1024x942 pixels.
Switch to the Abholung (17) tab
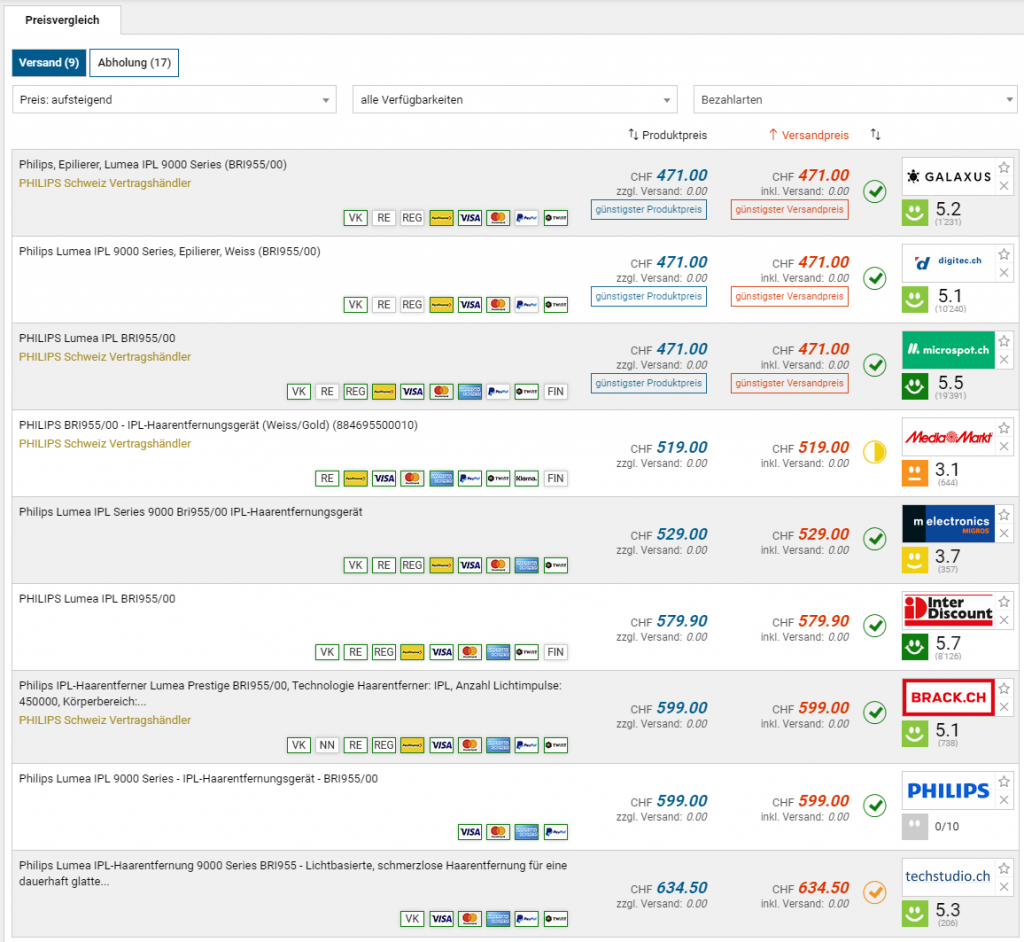pos(134,63)
